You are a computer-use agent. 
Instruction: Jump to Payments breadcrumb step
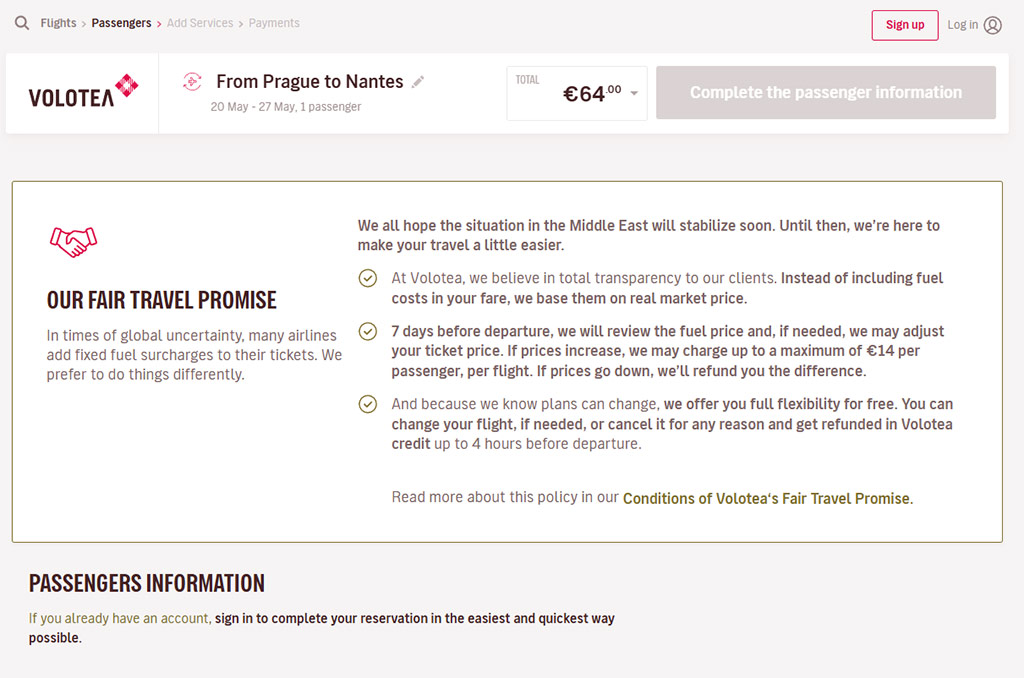click(x=274, y=23)
